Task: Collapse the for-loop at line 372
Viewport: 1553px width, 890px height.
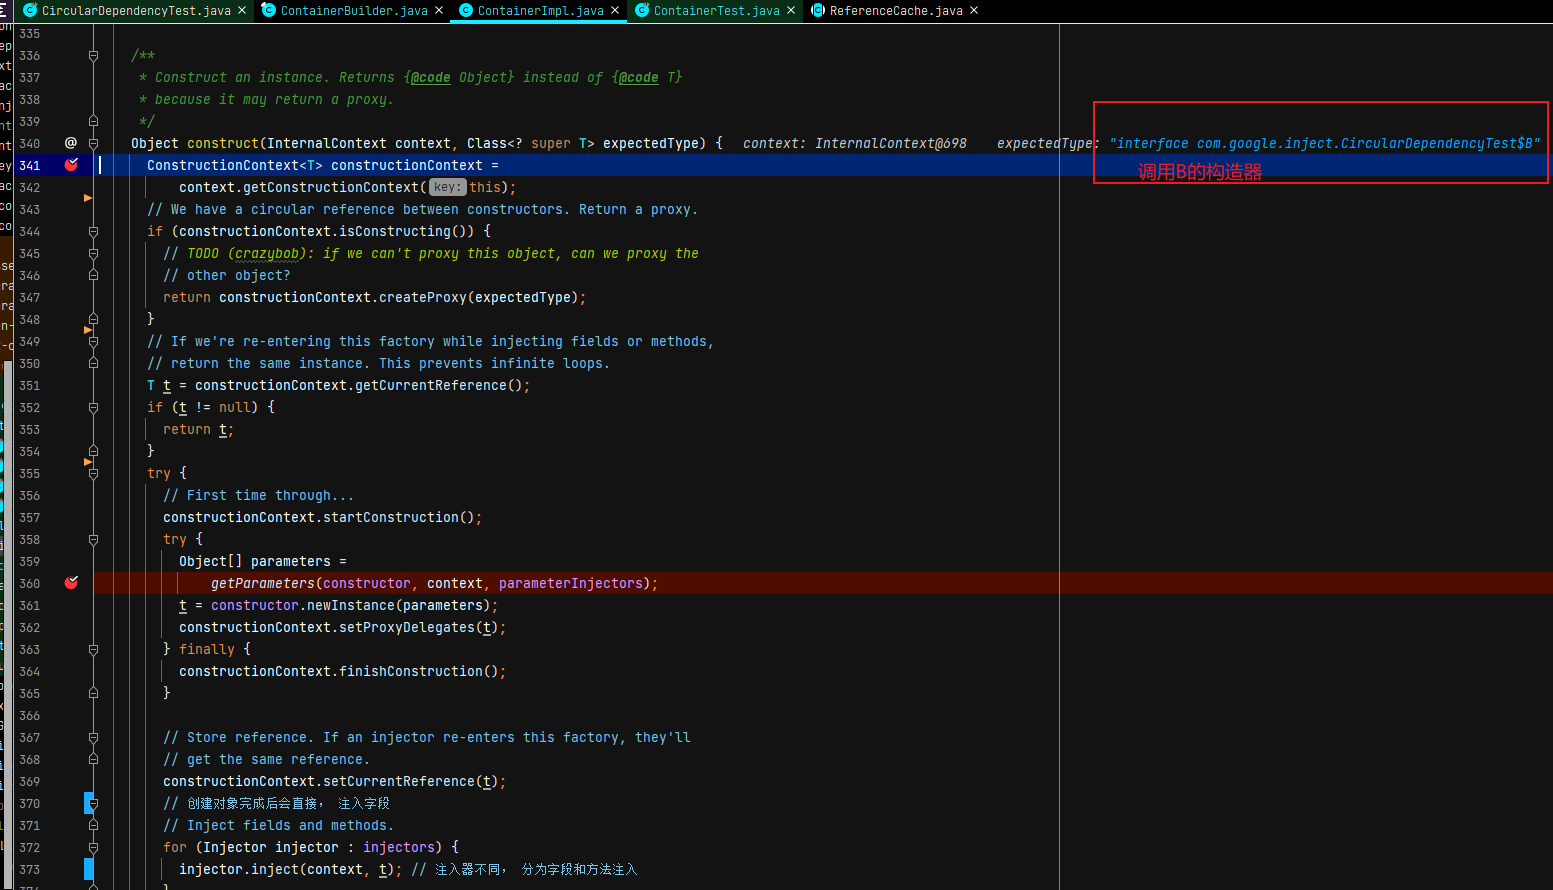Action: (x=93, y=847)
